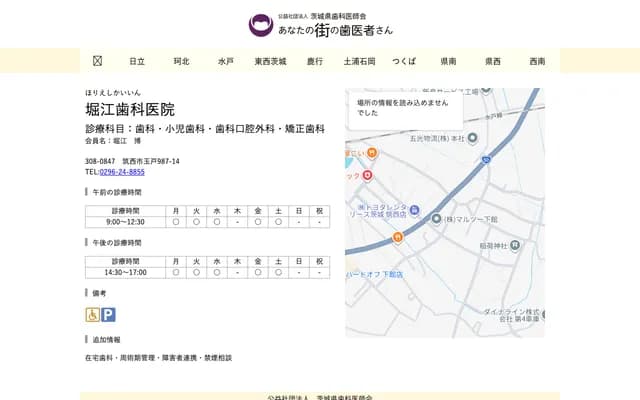Click the 稲荷神社 shrine map marker
The width and height of the screenshot is (640, 400).
pos(515,245)
